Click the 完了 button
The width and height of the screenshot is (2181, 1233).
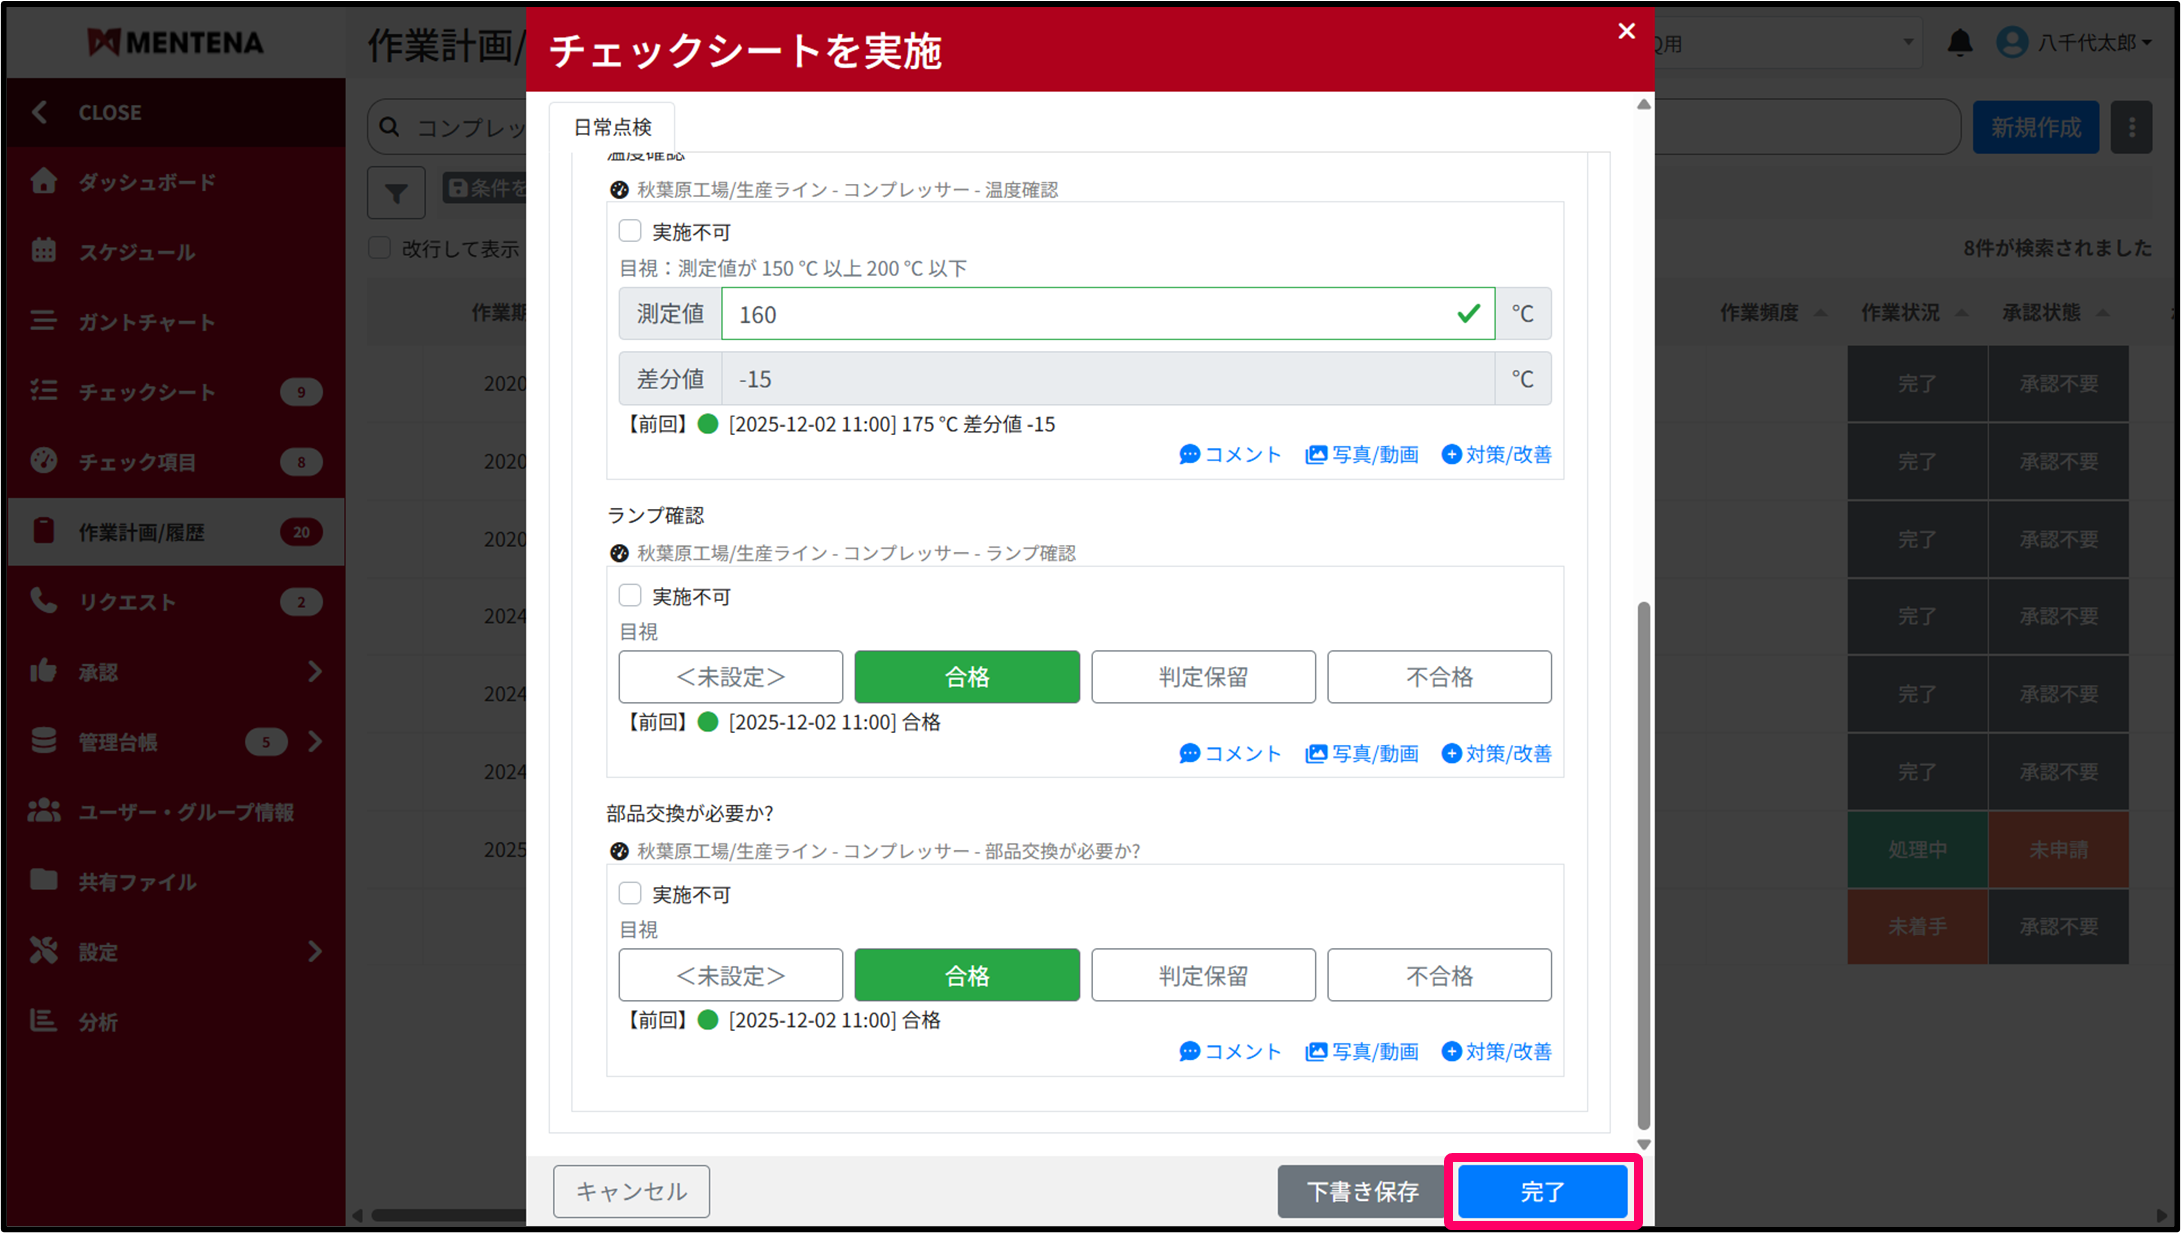[1541, 1191]
